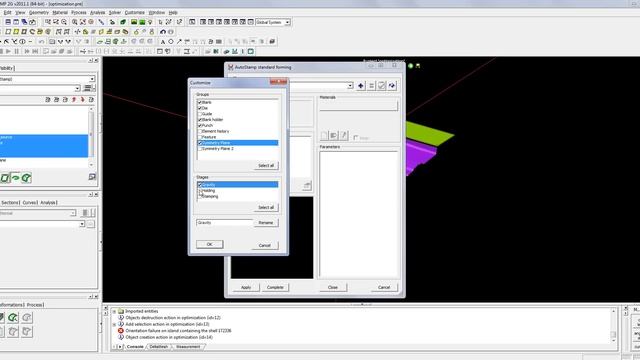Open the Global System dropdown
Screen dimensions: 640x360
(288, 22)
